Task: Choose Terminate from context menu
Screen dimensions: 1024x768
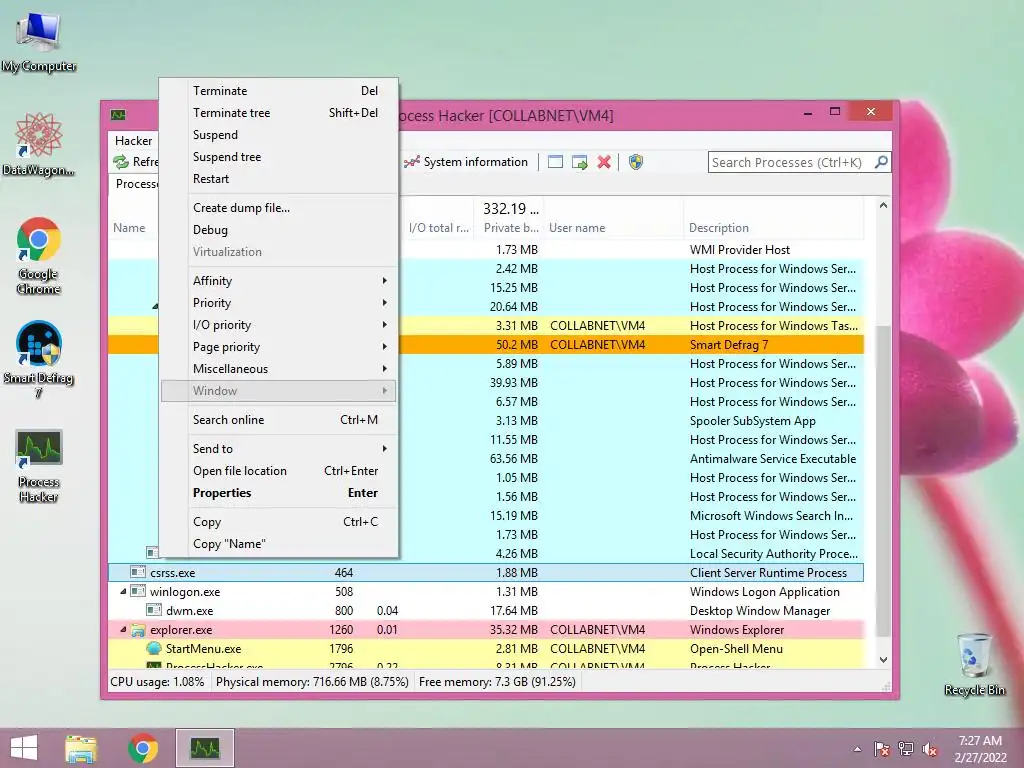Action: pos(278,91)
